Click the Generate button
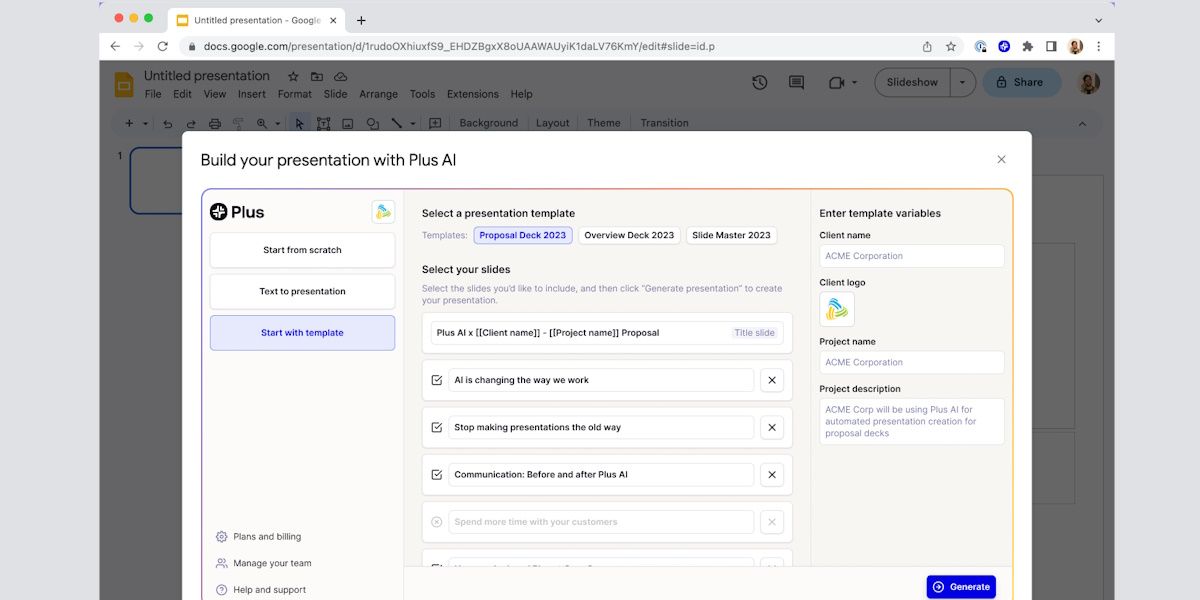Viewport: 1200px width, 600px height. [x=961, y=587]
